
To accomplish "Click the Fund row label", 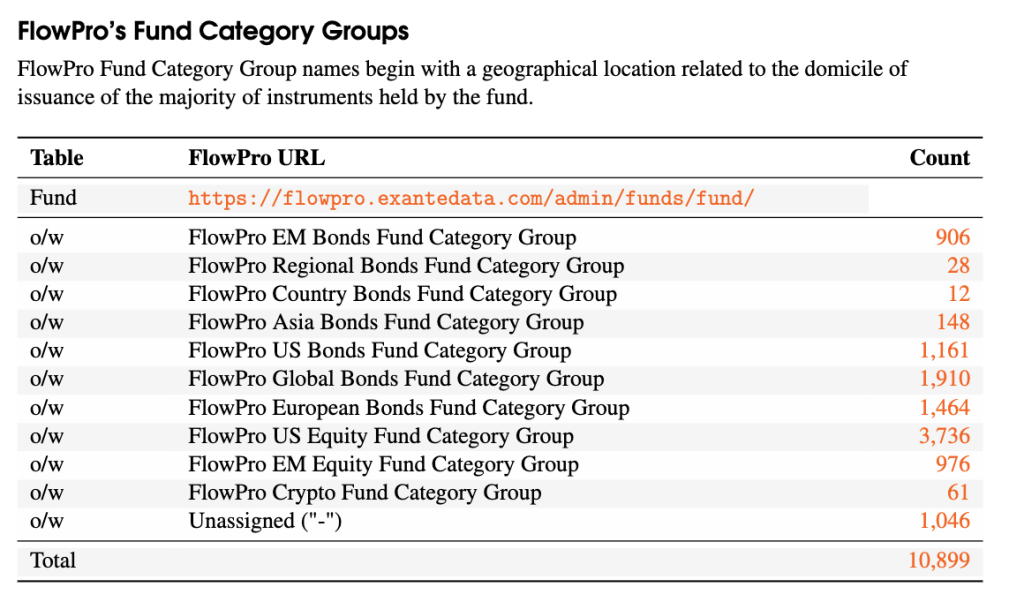I will (x=53, y=198).
